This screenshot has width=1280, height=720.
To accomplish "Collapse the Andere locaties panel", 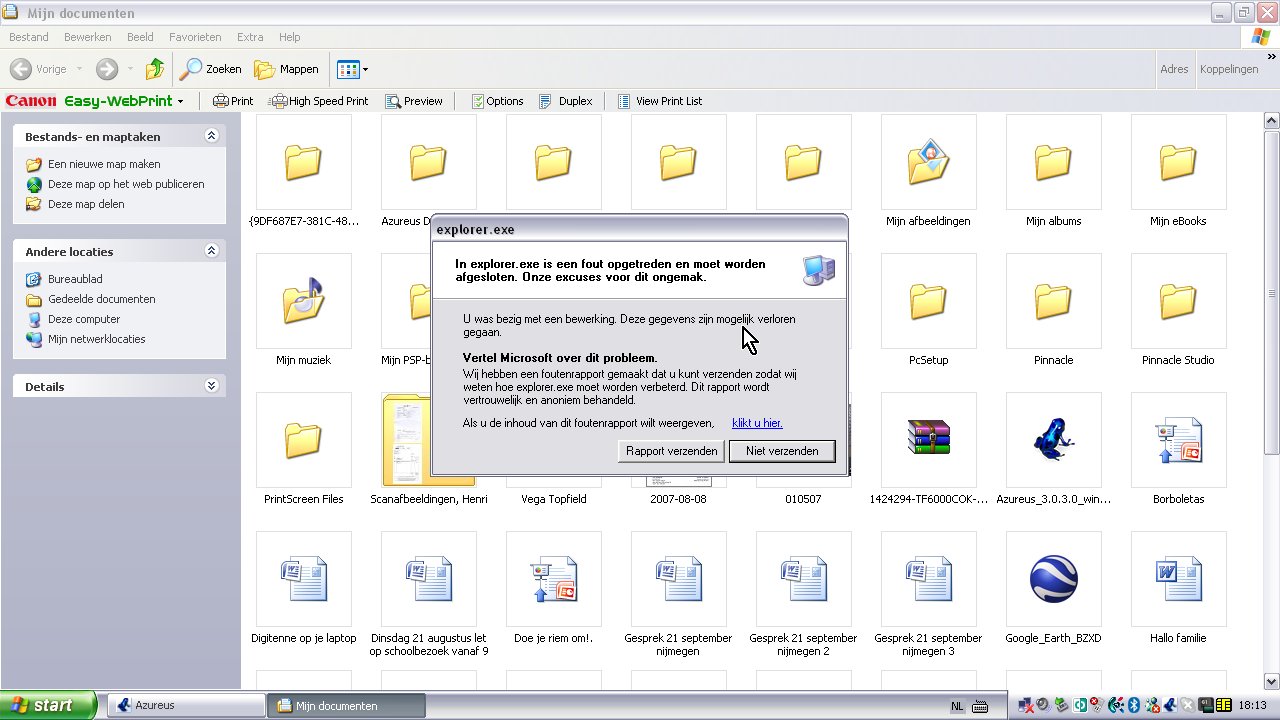I will point(211,251).
